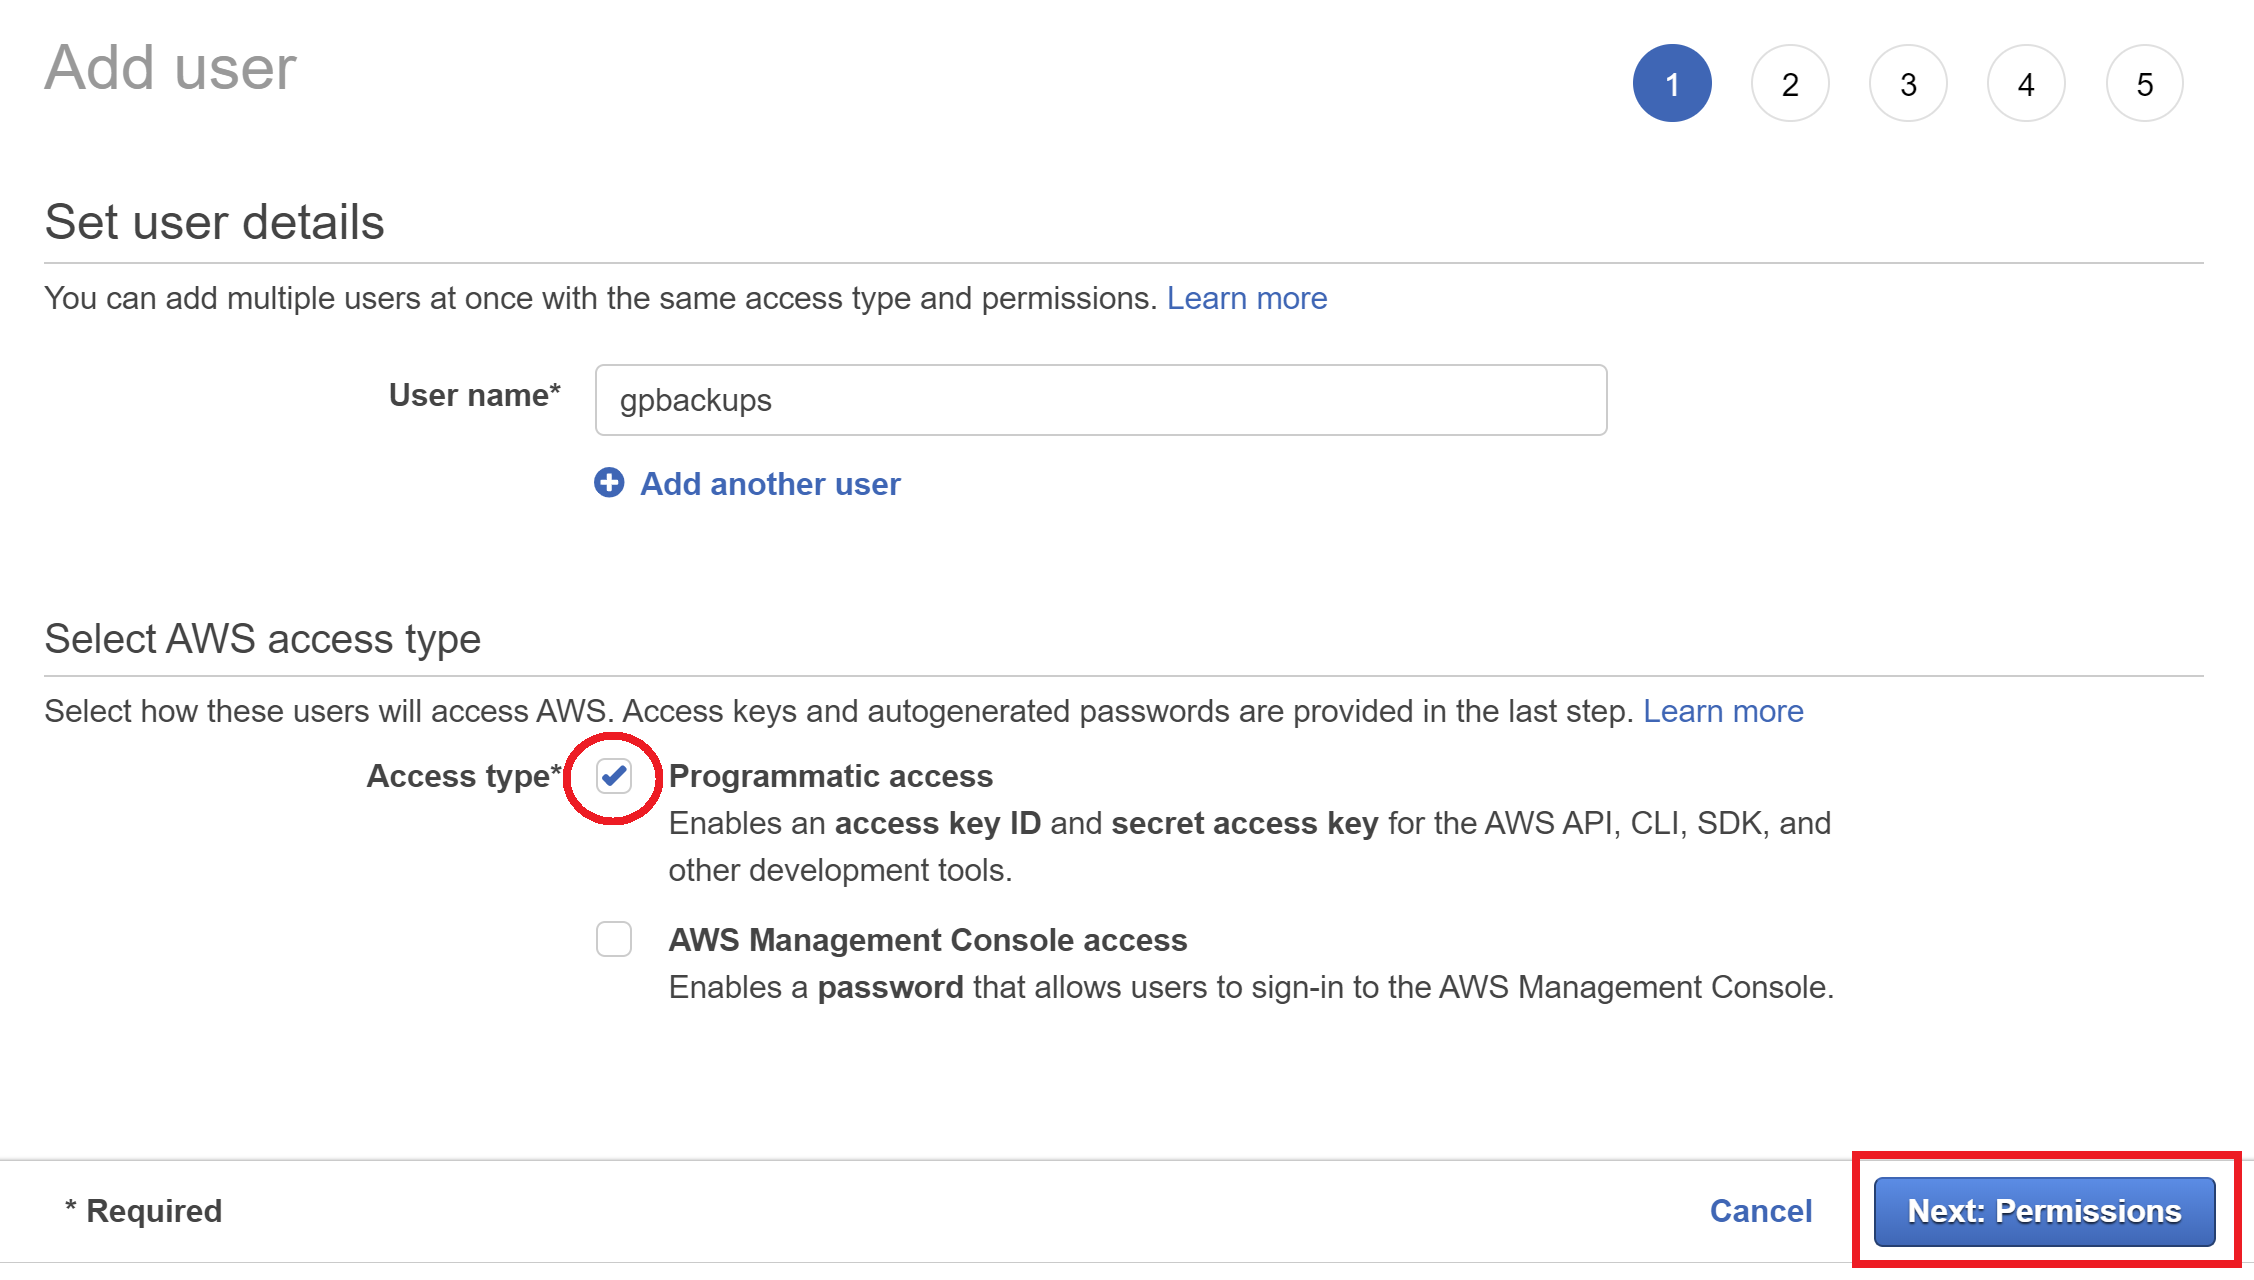
Task: Click the AWS Management Console access label
Action: coord(928,940)
